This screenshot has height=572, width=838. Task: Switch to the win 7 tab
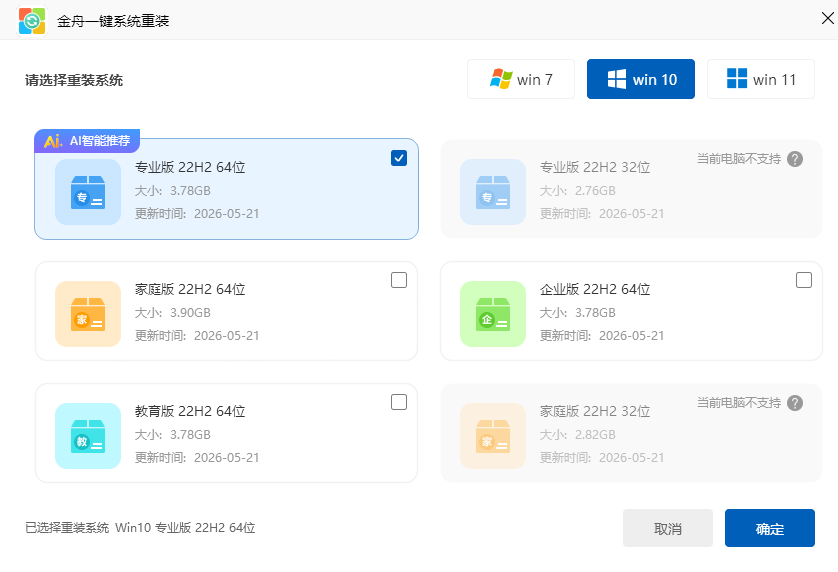pyautogui.click(x=521, y=79)
